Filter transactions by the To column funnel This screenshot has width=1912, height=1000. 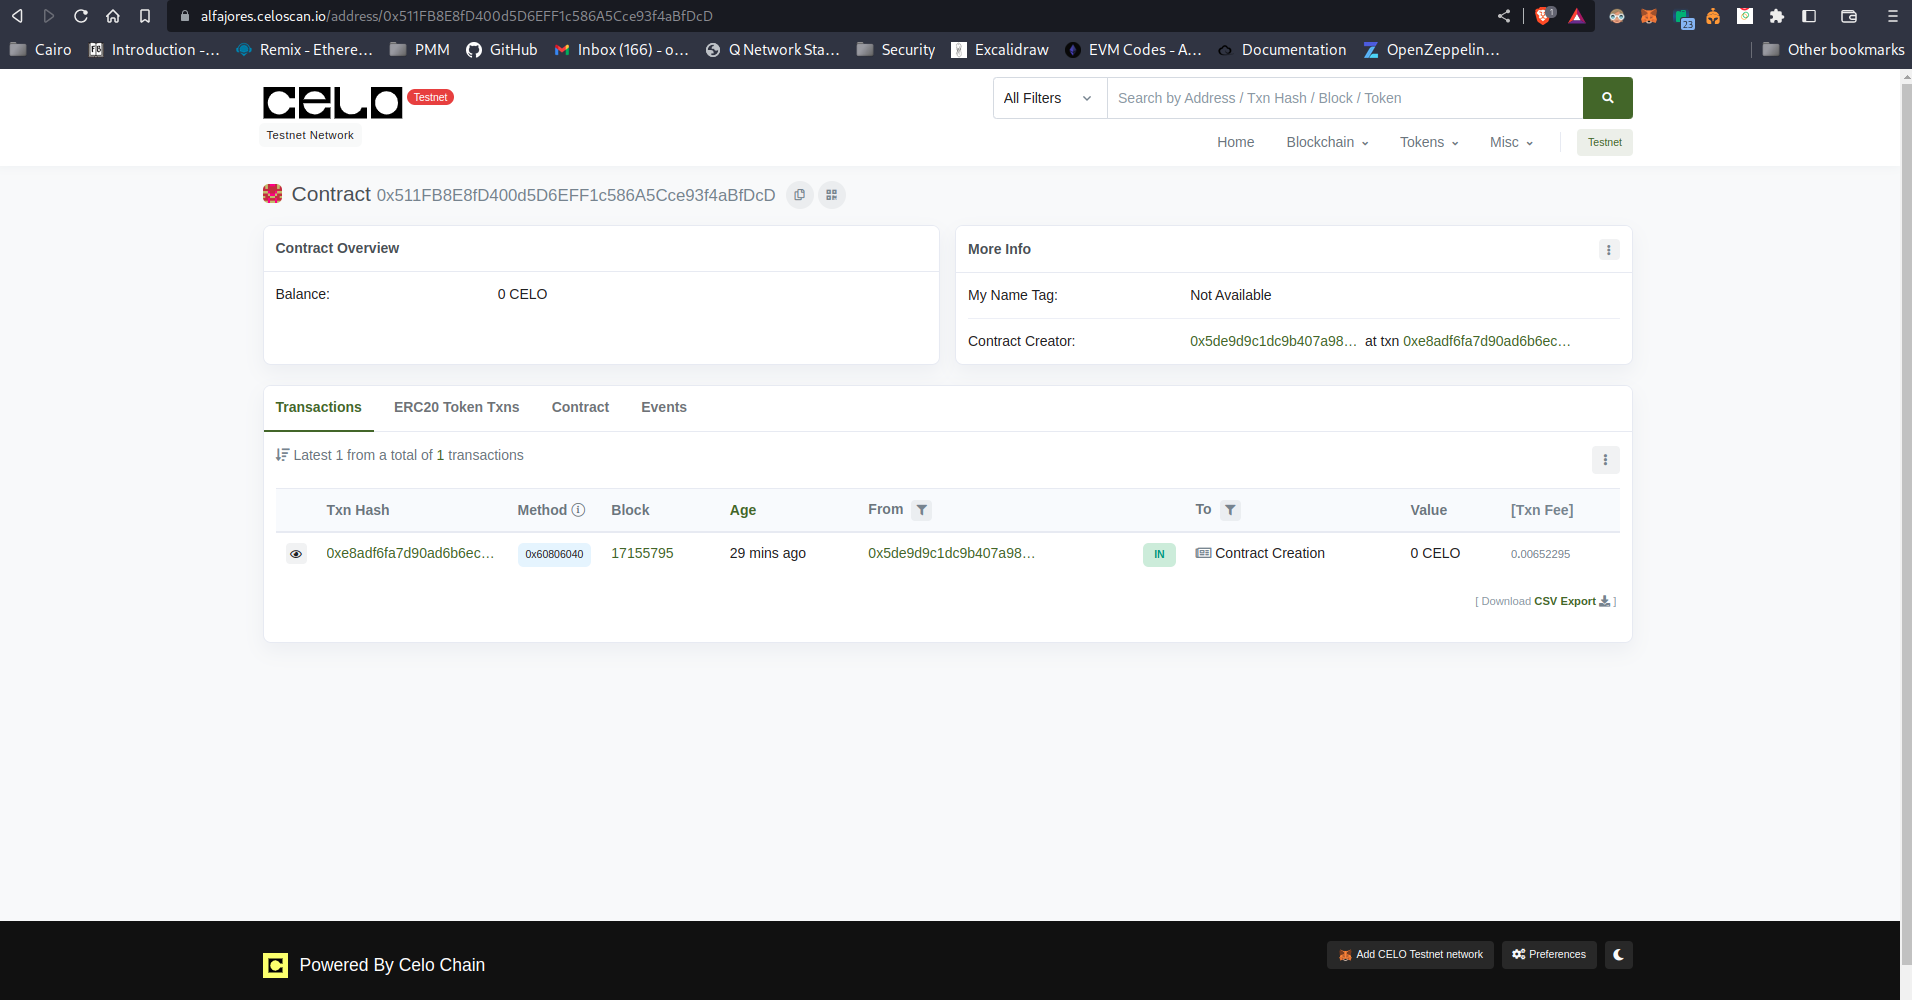coord(1231,510)
